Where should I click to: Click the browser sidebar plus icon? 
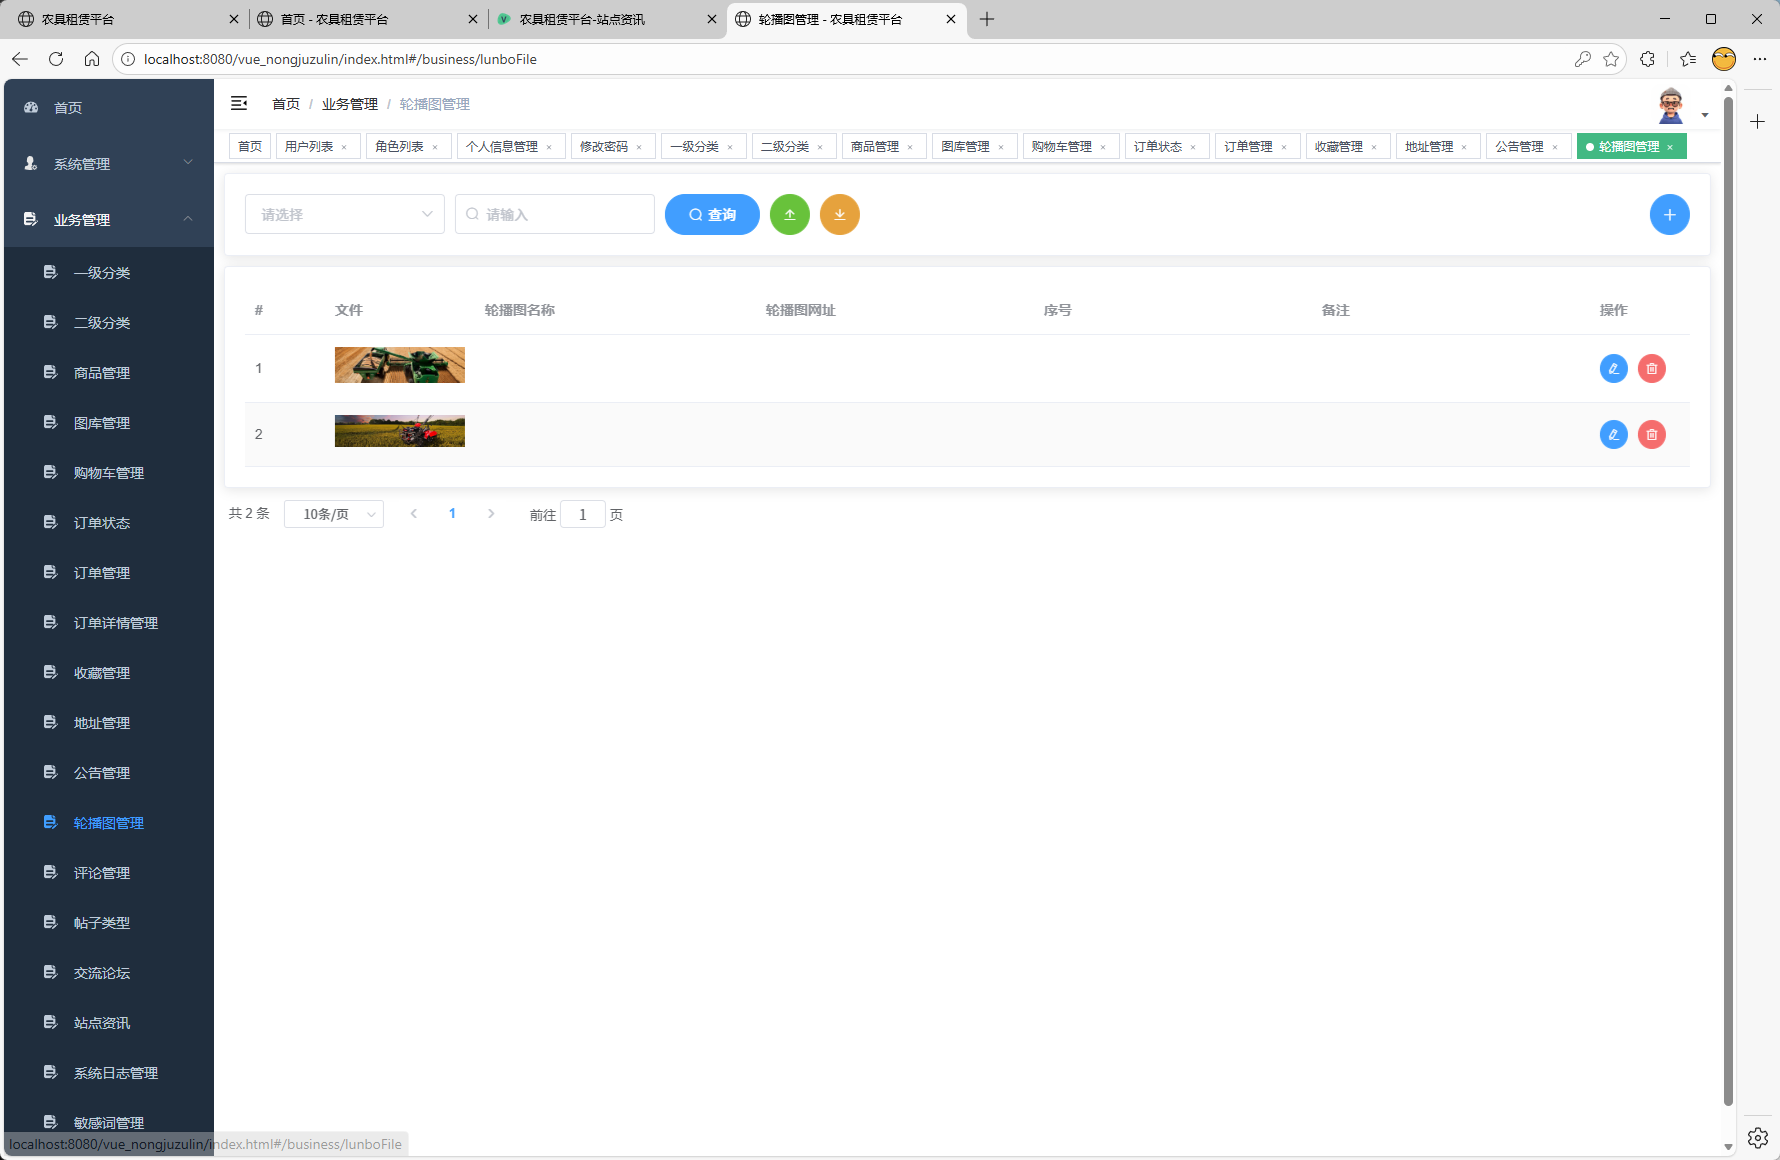pos(1758,121)
